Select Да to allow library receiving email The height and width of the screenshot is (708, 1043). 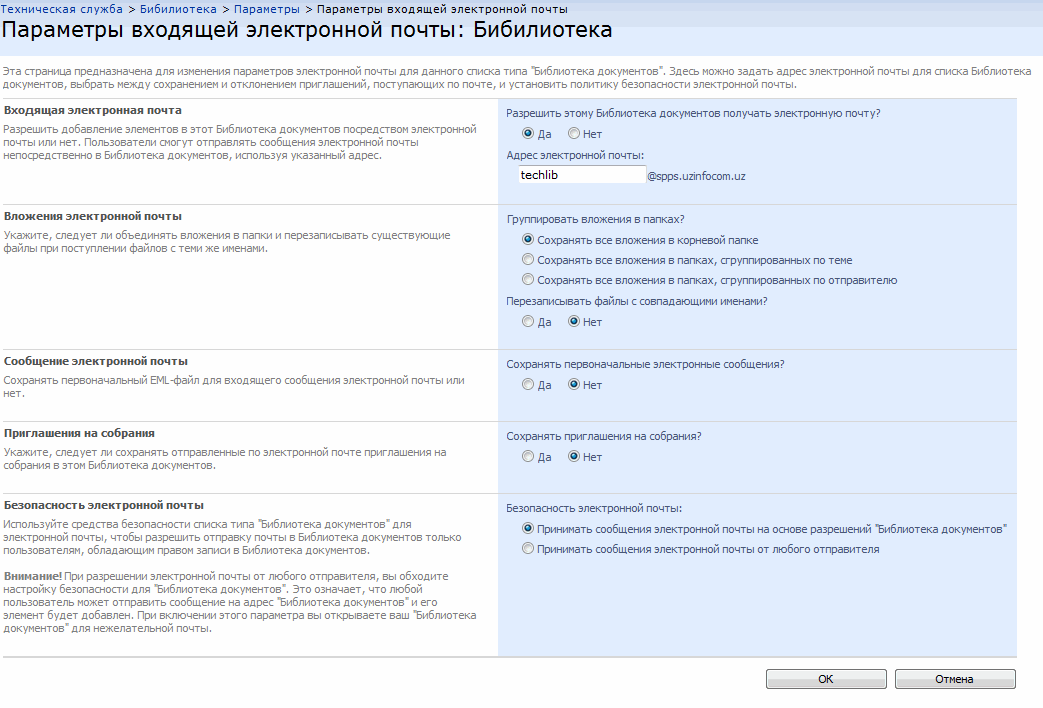(528, 134)
